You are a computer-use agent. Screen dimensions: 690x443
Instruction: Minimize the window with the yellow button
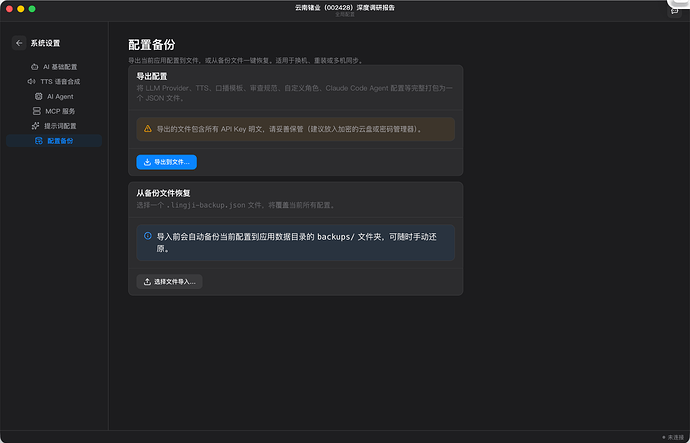click(x=21, y=9)
